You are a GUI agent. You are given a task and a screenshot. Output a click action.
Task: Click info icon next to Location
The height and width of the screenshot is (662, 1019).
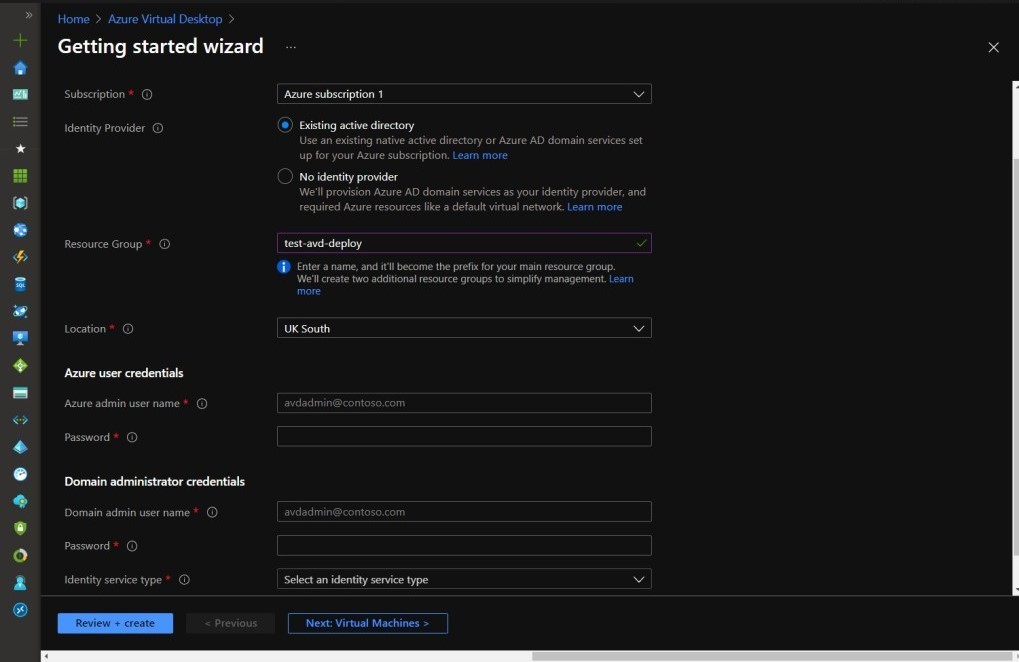(x=128, y=329)
